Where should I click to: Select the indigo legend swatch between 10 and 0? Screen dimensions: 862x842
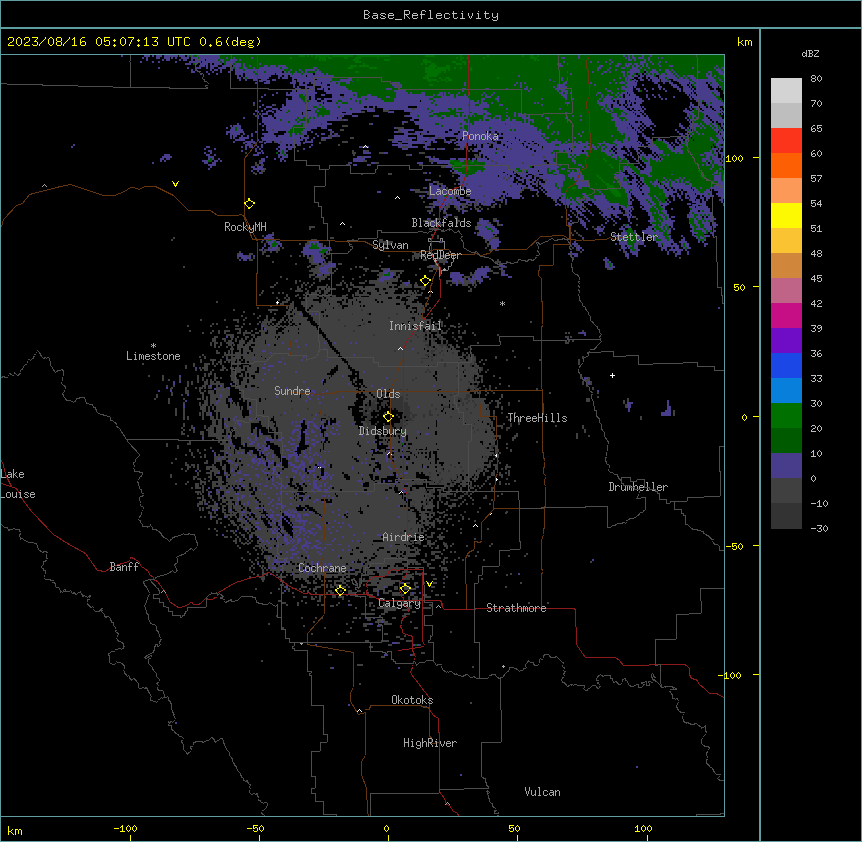click(786, 466)
